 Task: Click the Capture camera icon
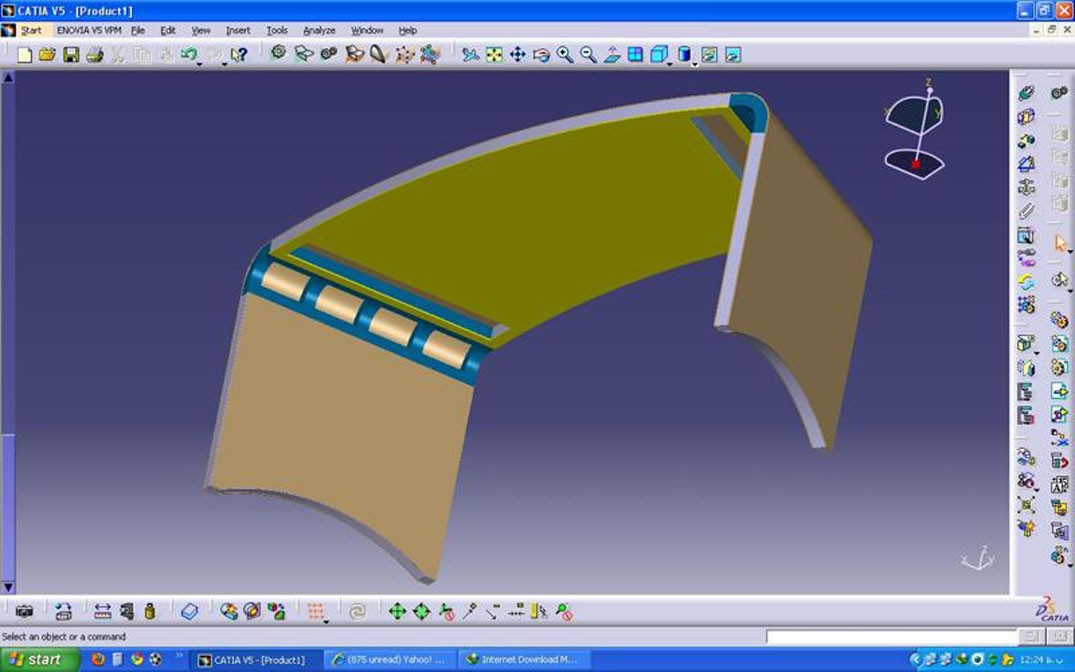tap(25, 611)
